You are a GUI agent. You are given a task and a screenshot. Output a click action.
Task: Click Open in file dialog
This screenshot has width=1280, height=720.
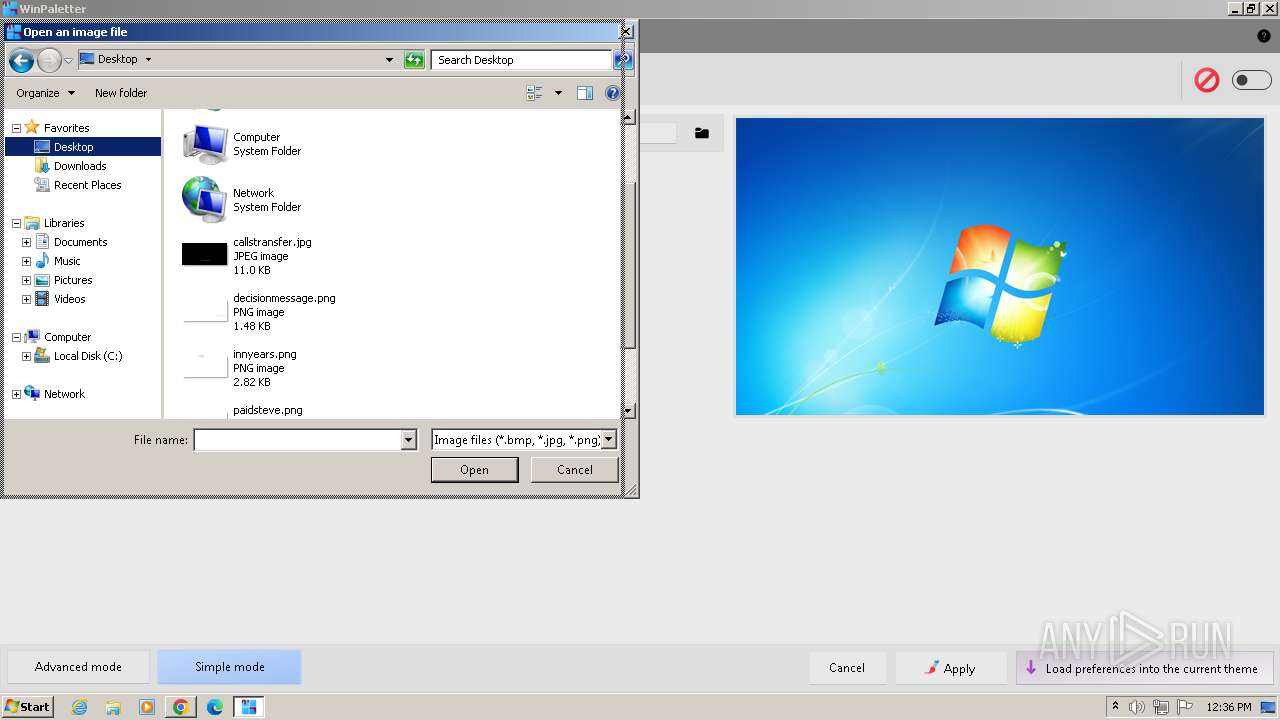click(475, 470)
